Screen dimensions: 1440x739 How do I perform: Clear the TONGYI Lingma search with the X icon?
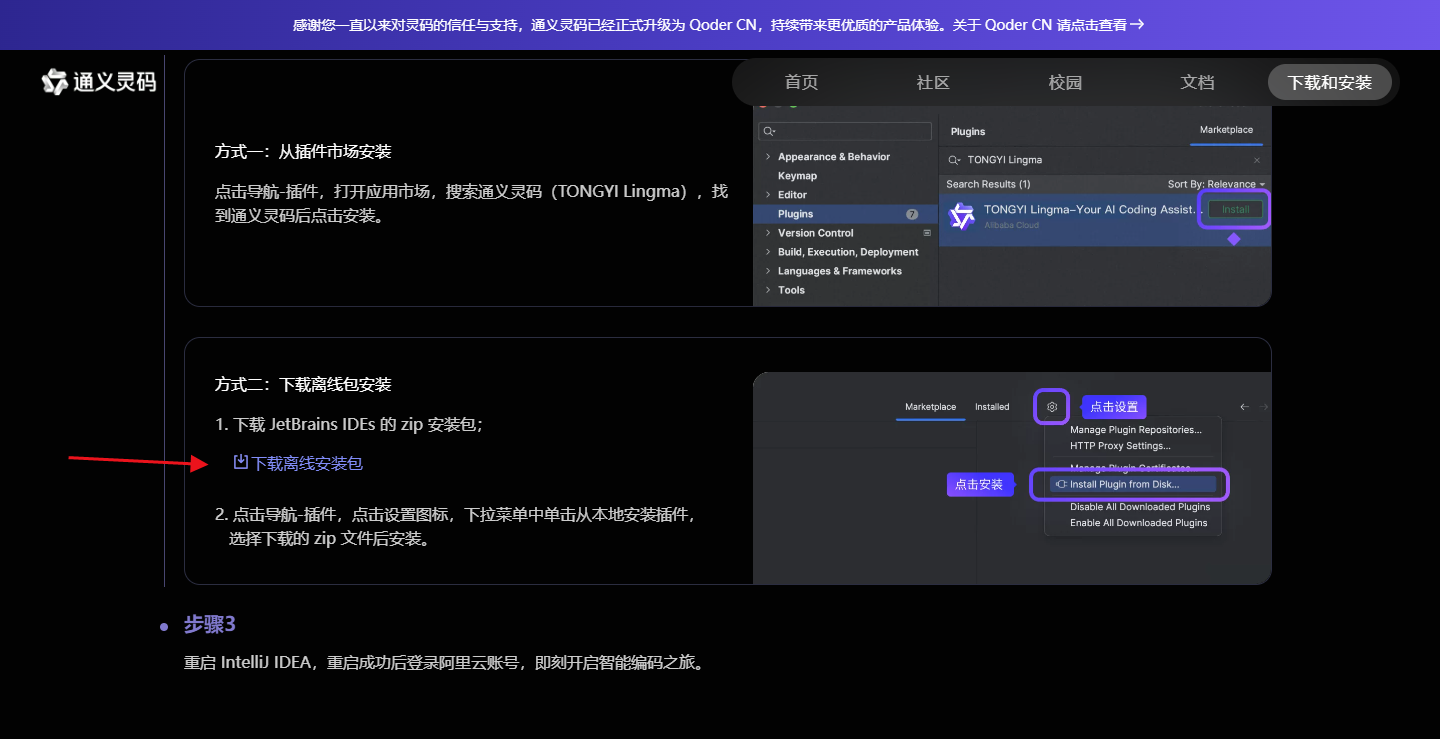click(1257, 160)
